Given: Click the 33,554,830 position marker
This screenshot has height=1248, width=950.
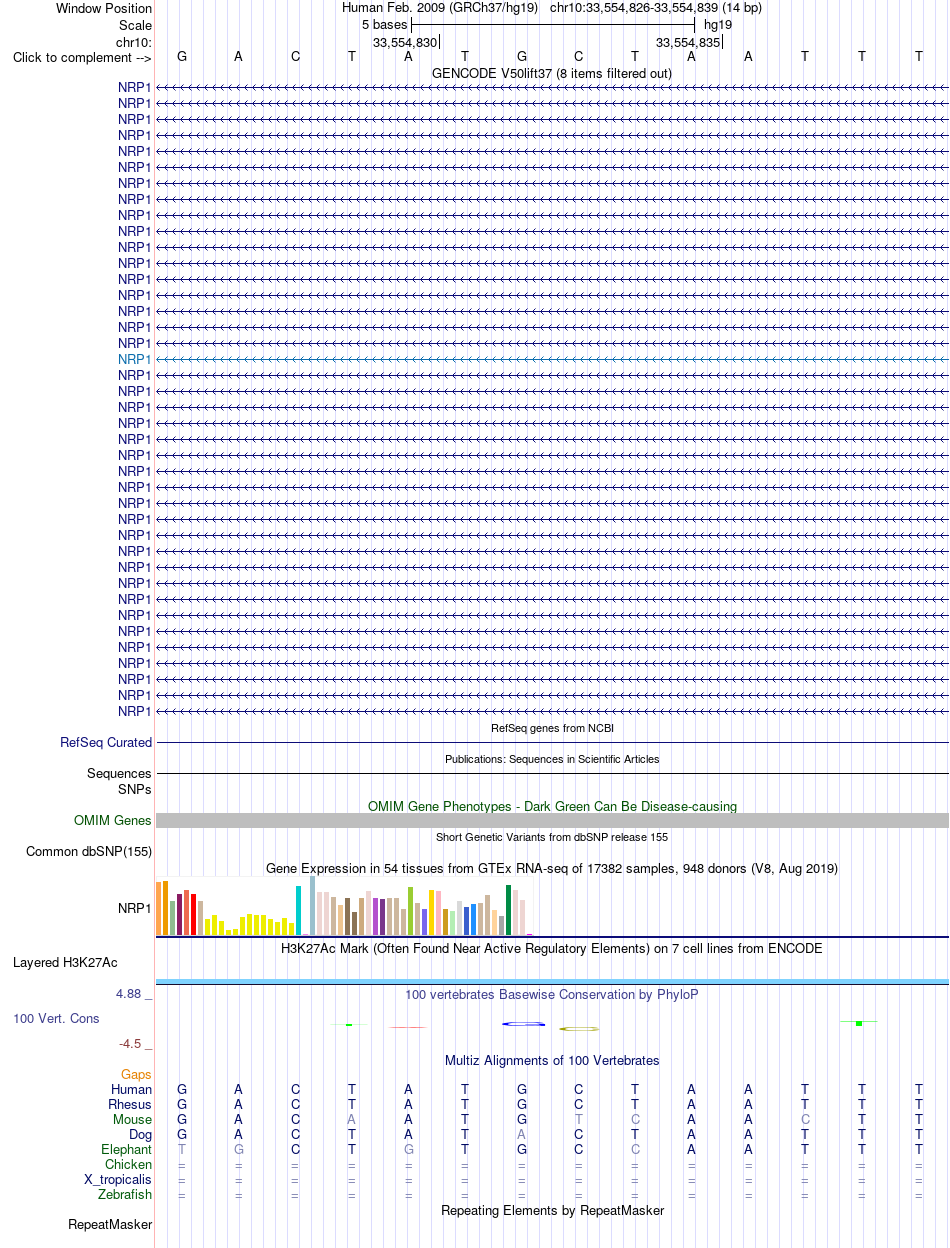Looking at the screenshot, I should pos(405,42).
